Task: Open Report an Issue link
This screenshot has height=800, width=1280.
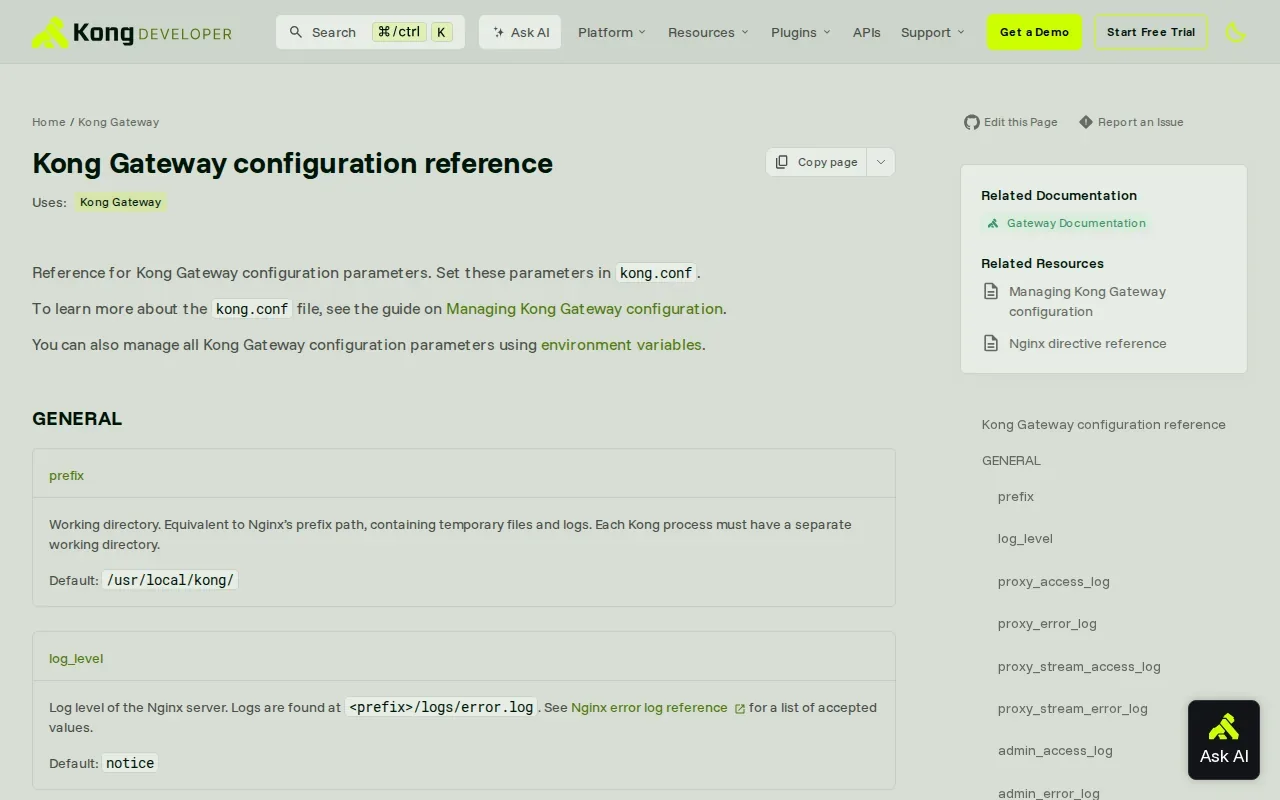Action: pyautogui.click(x=1140, y=122)
